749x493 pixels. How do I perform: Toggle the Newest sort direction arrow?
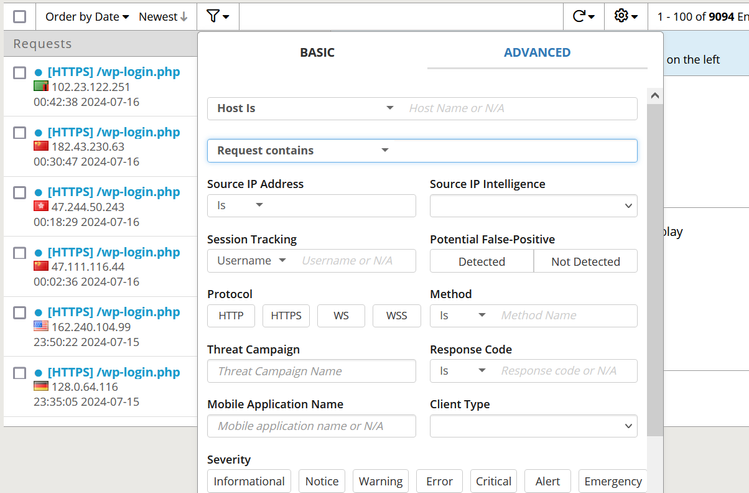(x=184, y=17)
